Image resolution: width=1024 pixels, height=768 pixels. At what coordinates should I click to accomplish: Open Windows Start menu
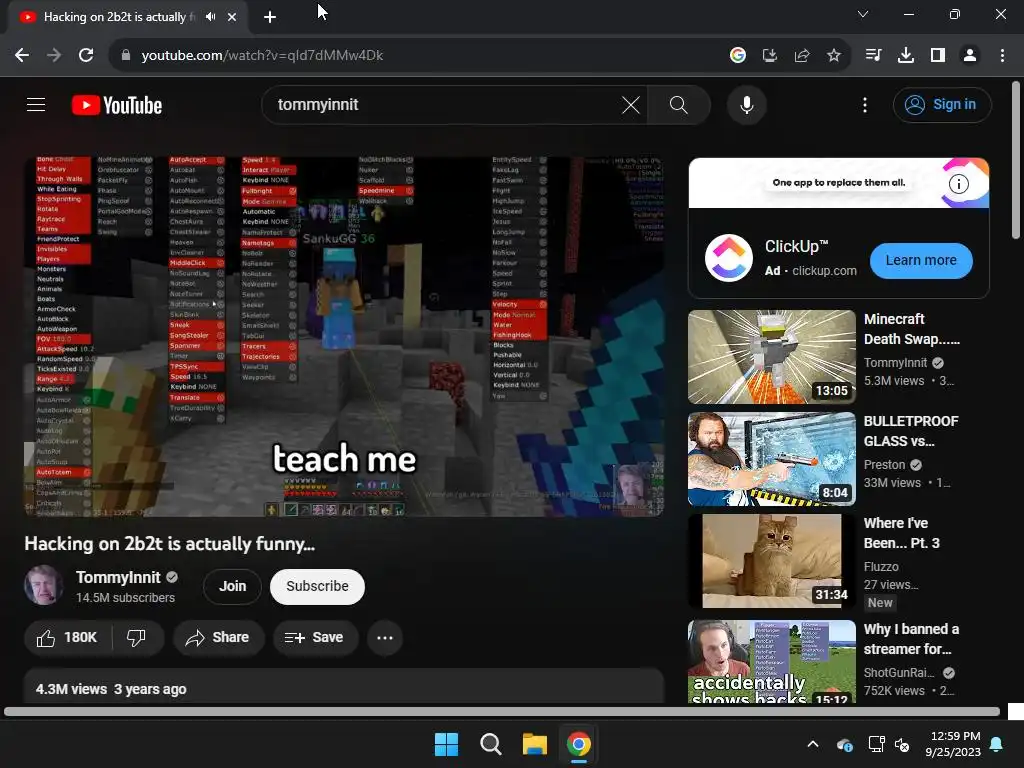[447, 744]
